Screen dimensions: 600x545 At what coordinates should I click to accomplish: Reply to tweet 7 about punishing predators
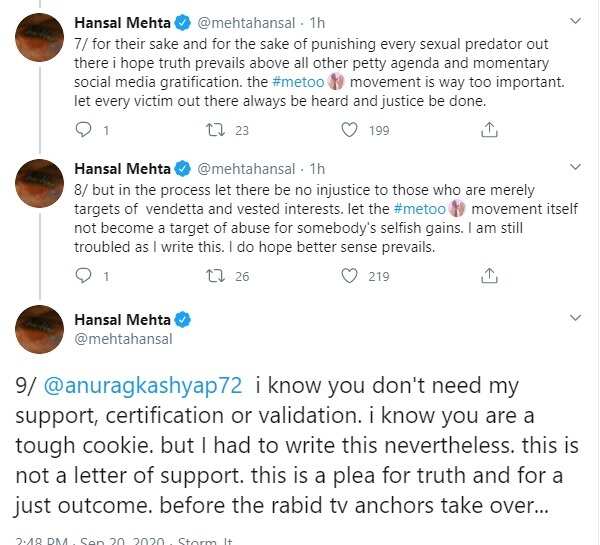(84, 129)
